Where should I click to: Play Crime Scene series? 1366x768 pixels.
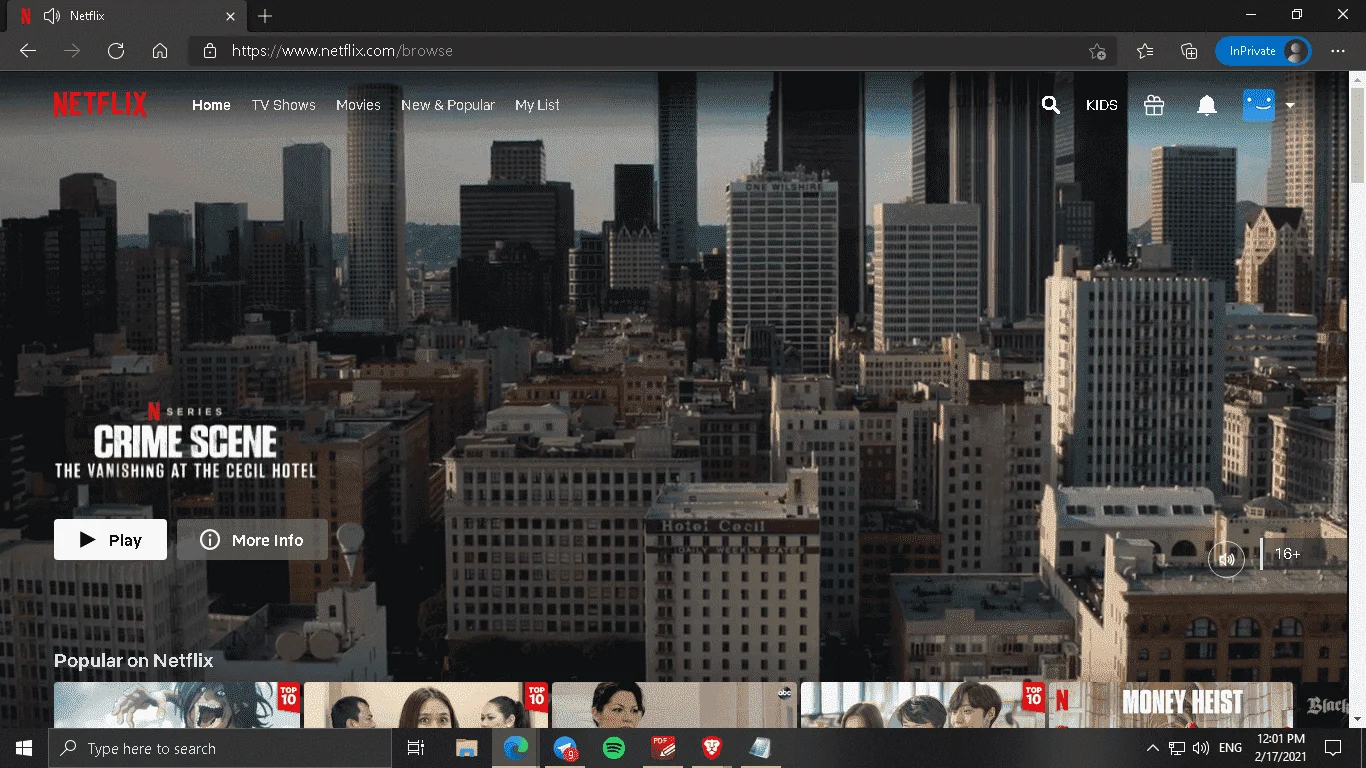110,540
